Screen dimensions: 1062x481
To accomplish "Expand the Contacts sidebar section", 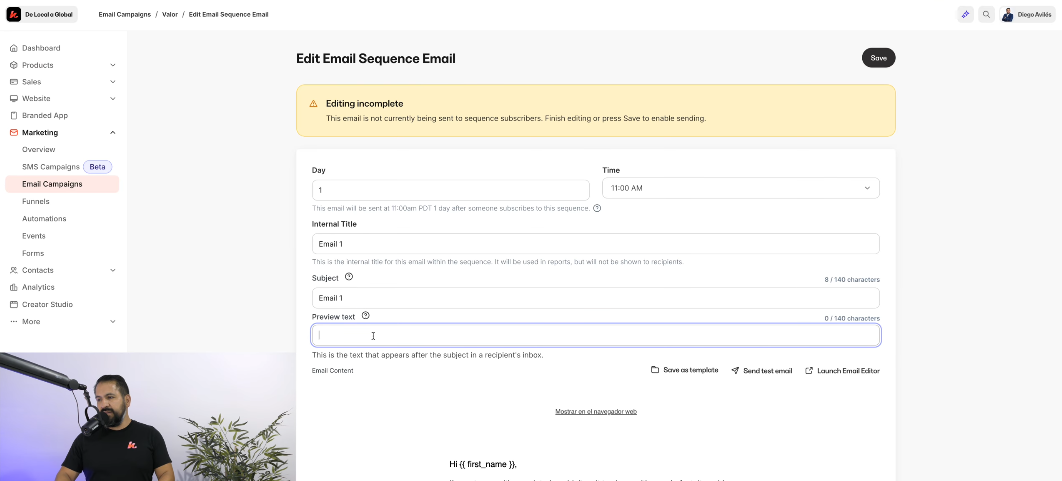I will tap(112, 270).
